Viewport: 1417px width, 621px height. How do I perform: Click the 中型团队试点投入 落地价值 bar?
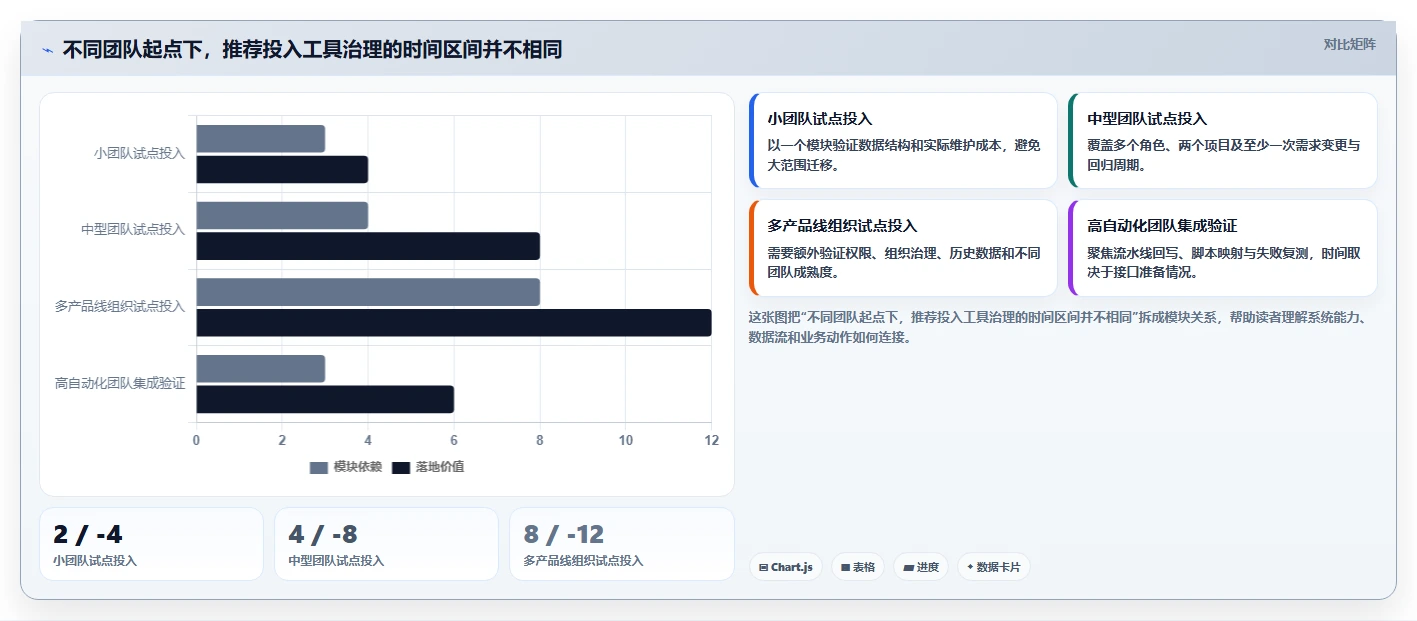[x=368, y=246]
